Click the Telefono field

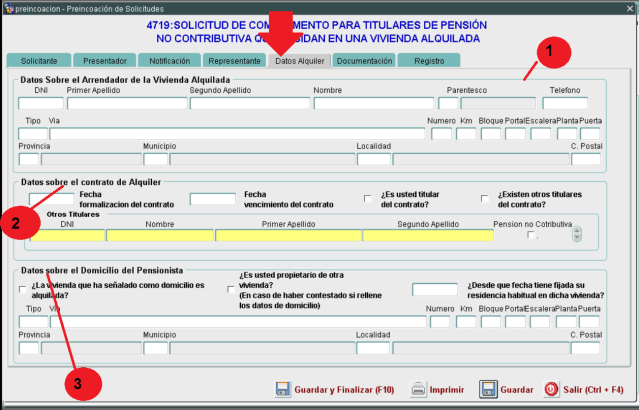tap(565, 103)
